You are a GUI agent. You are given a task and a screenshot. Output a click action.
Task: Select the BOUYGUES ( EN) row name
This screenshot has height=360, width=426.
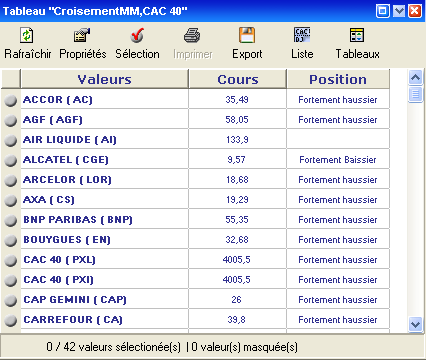click(x=67, y=240)
